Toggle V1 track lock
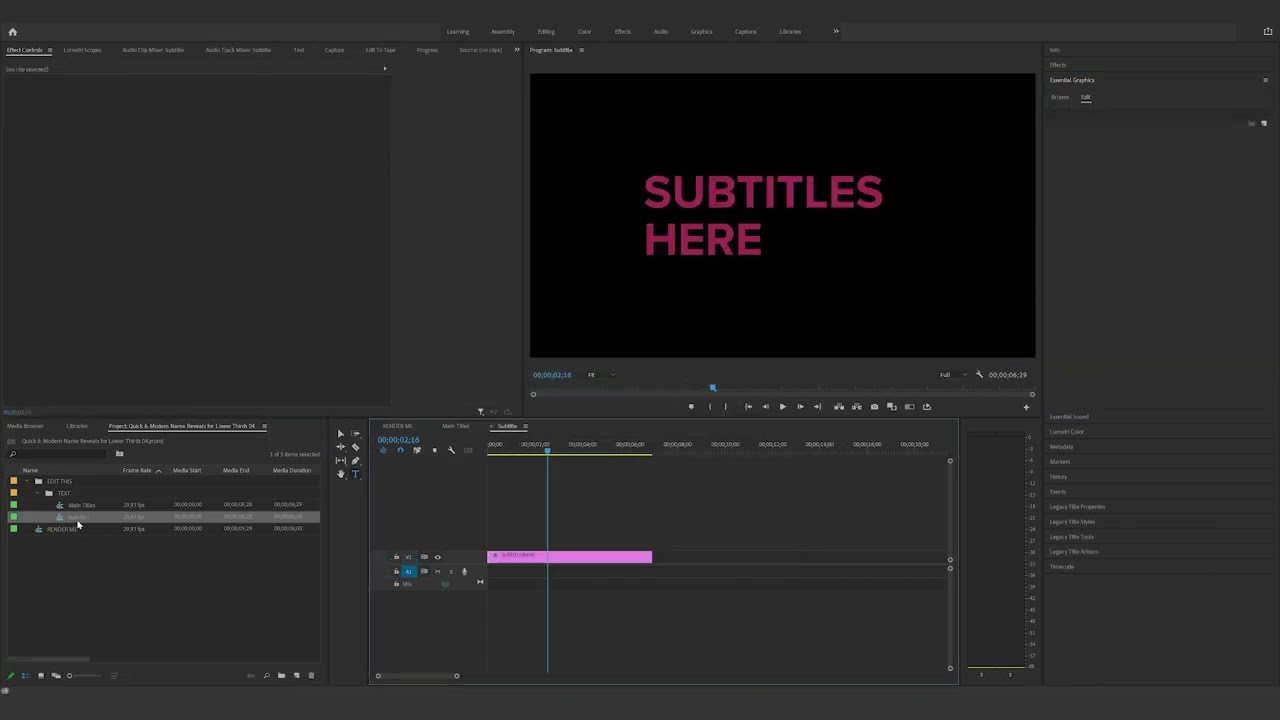The height and width of the screenshot is (720, 1280). tap(396, 557)
